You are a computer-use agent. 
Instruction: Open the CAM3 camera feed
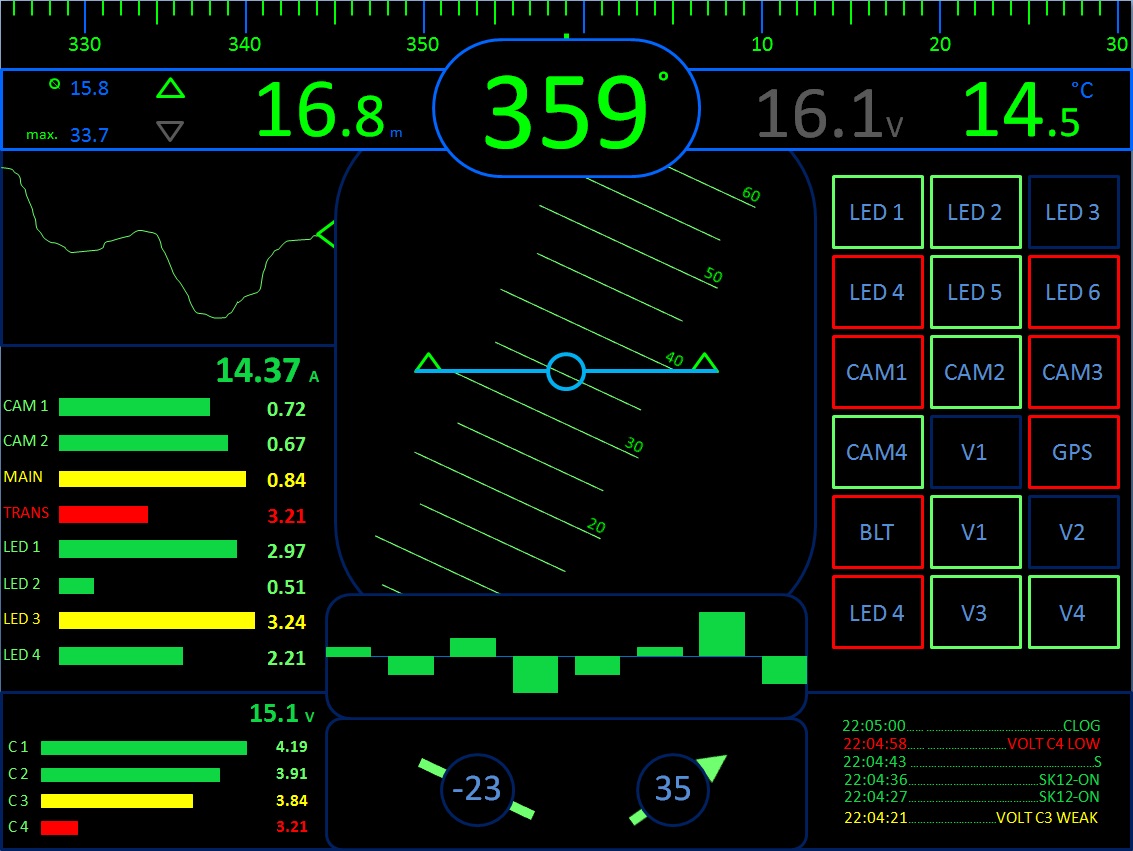pos(1073,372)
